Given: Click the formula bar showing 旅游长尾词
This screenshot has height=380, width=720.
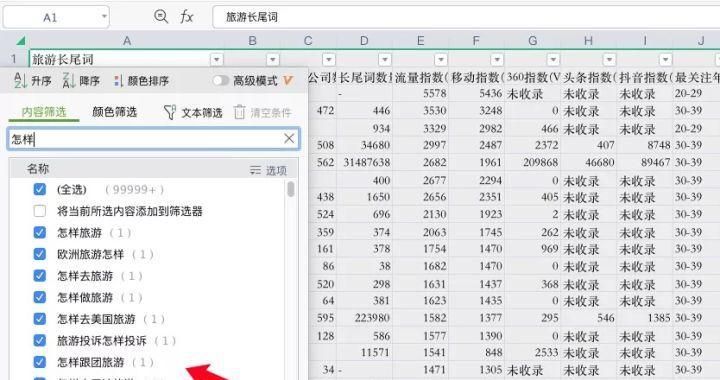Looking at the screenshot, I should click(466, 17).
